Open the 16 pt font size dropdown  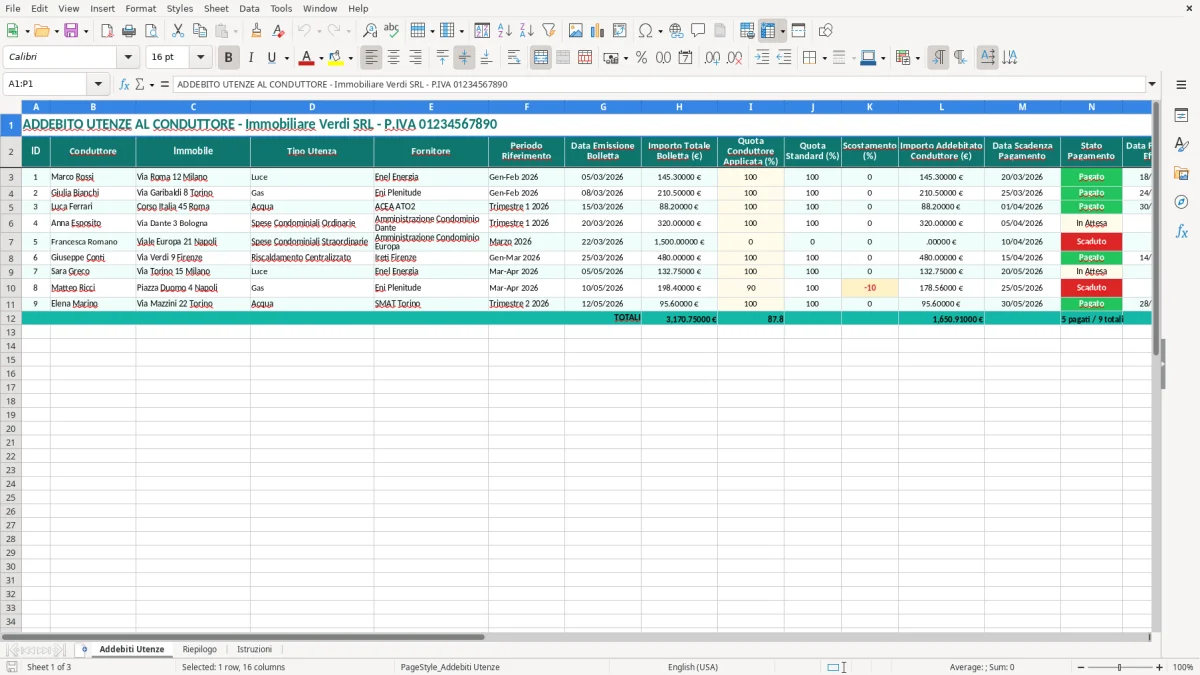click(x=201, y=58)
